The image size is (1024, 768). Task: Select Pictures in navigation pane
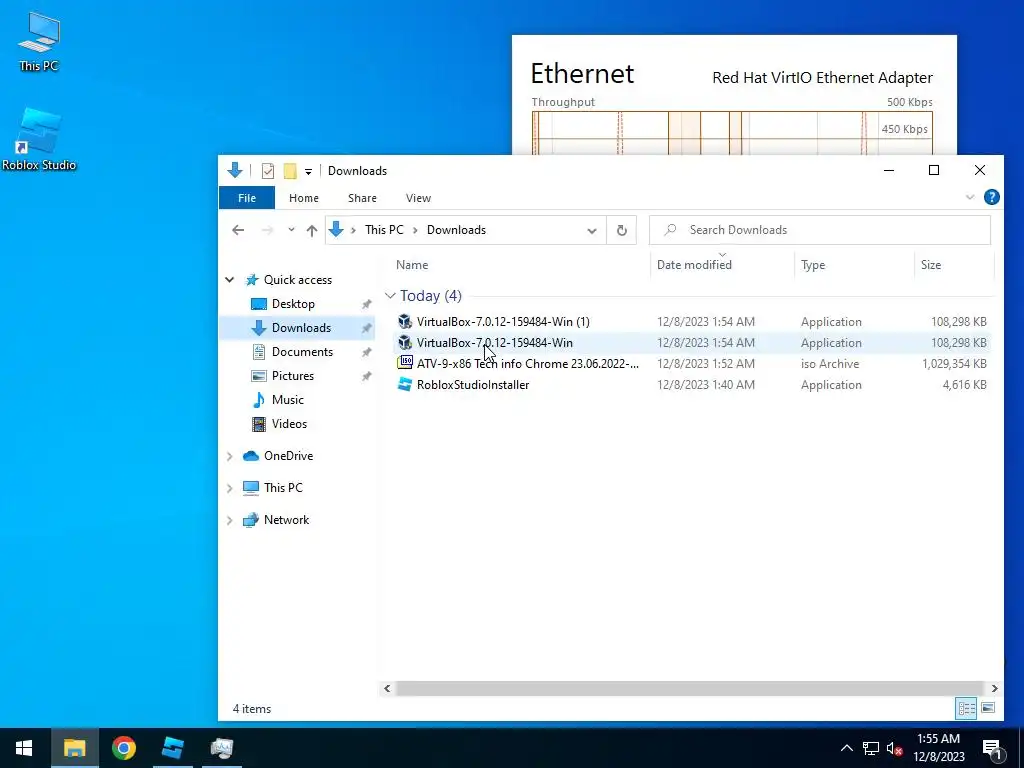coord(293,376)
